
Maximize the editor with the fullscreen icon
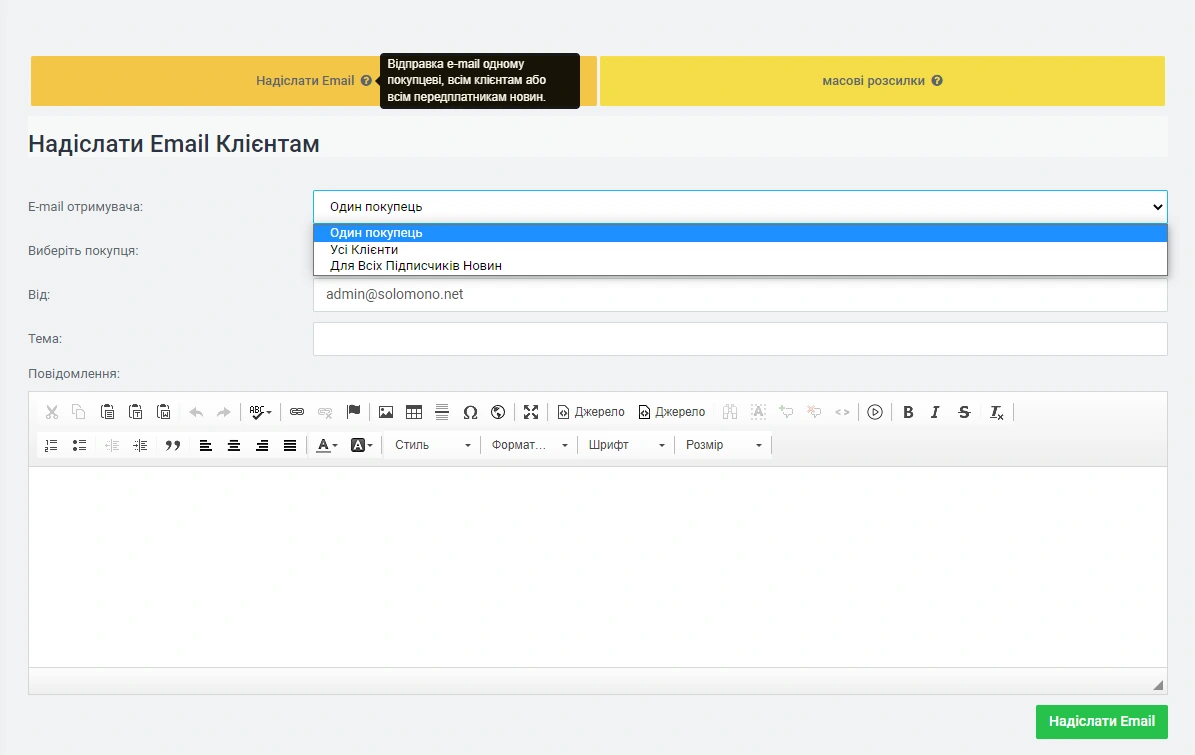[x=531, y=412]
